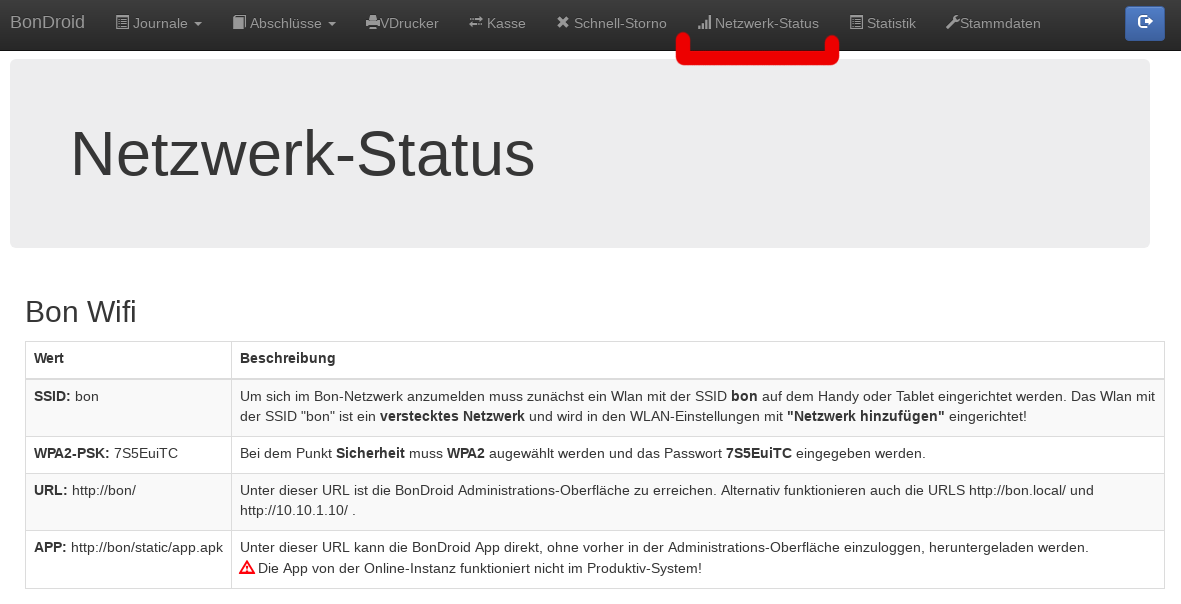Click the Kasse exchange arrows icon
1181x604 pixels.
(476, 23)
